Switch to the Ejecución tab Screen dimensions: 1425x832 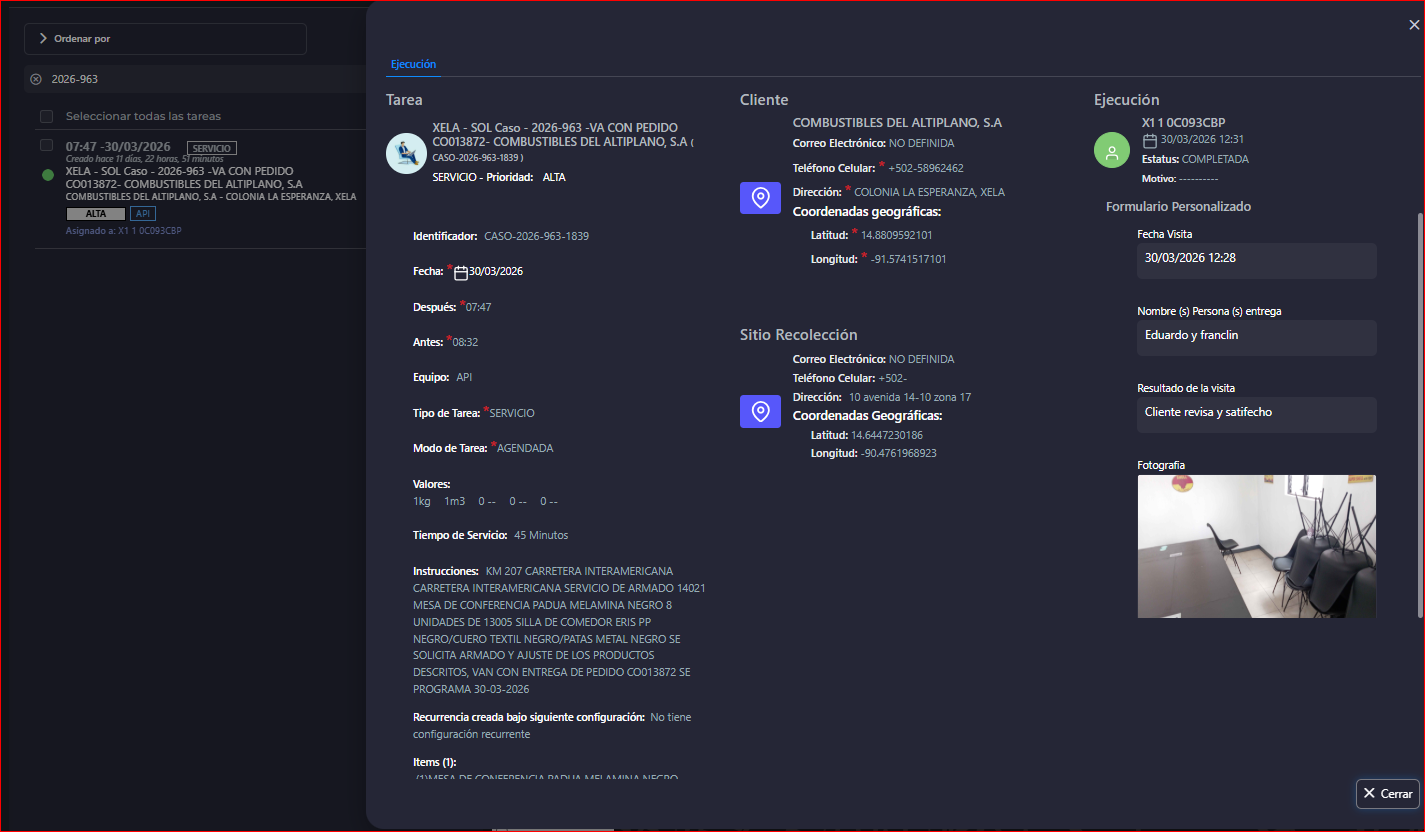413,64
